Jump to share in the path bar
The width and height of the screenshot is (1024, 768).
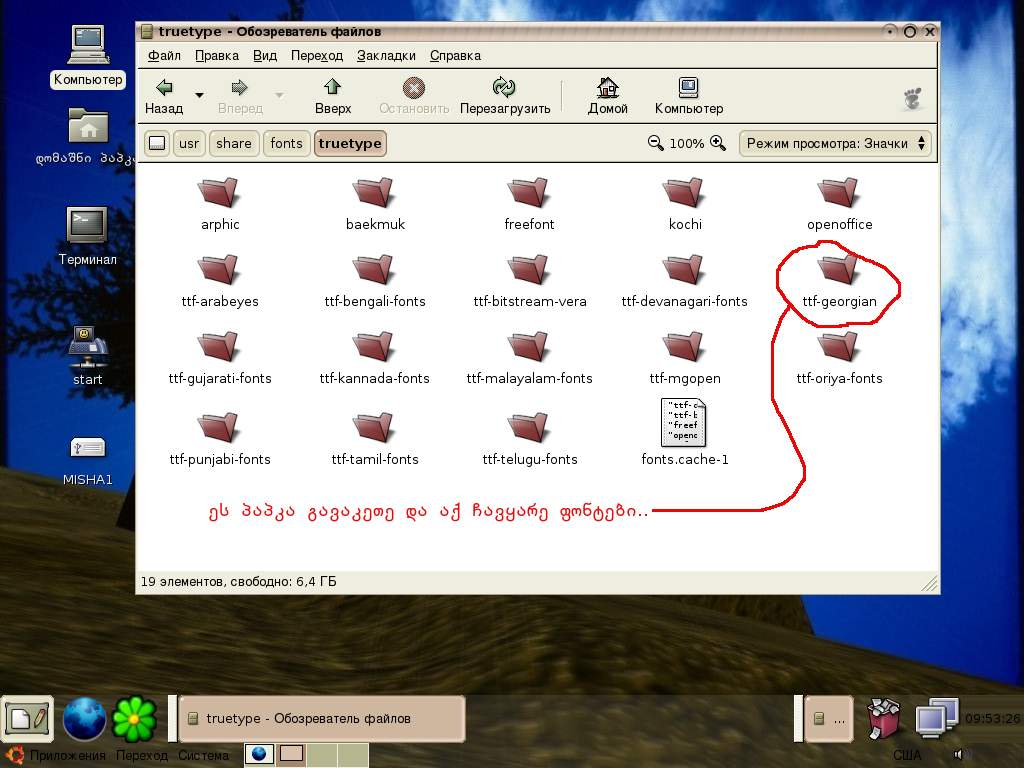(233, 144)
